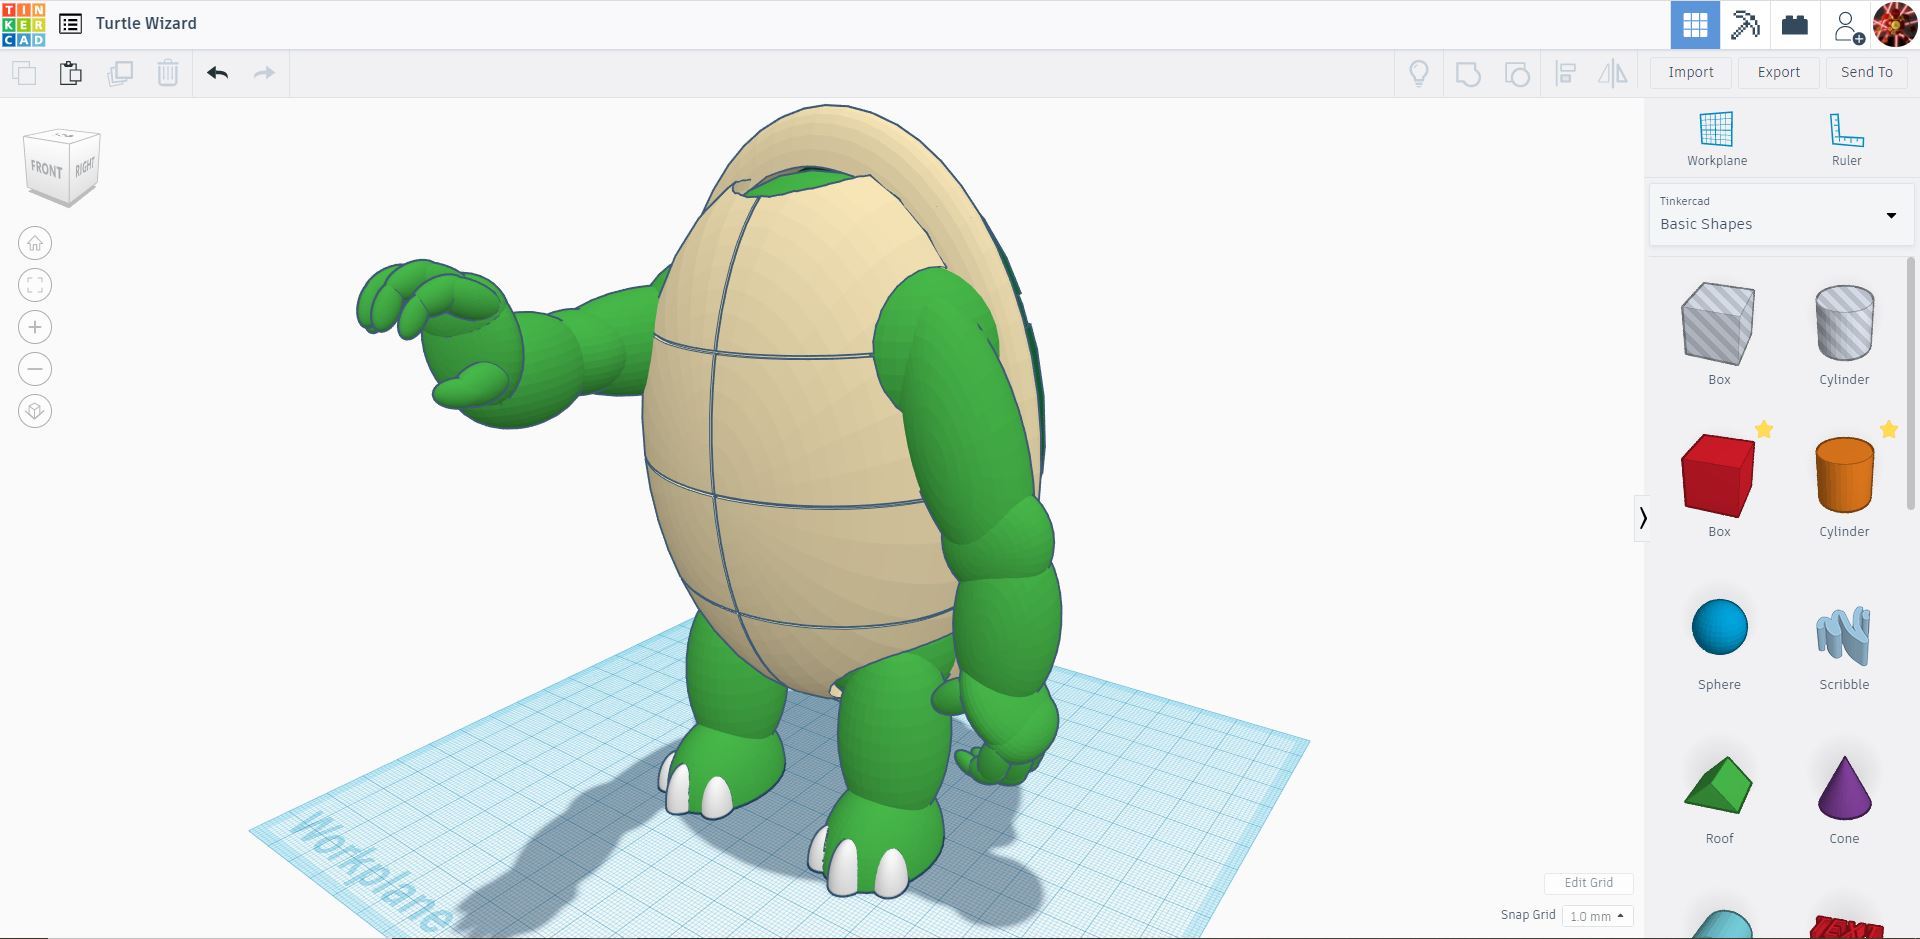
Task: Open the Snap Grid 1.0 mm dropdown
Action: click(x=1597, y=916)
